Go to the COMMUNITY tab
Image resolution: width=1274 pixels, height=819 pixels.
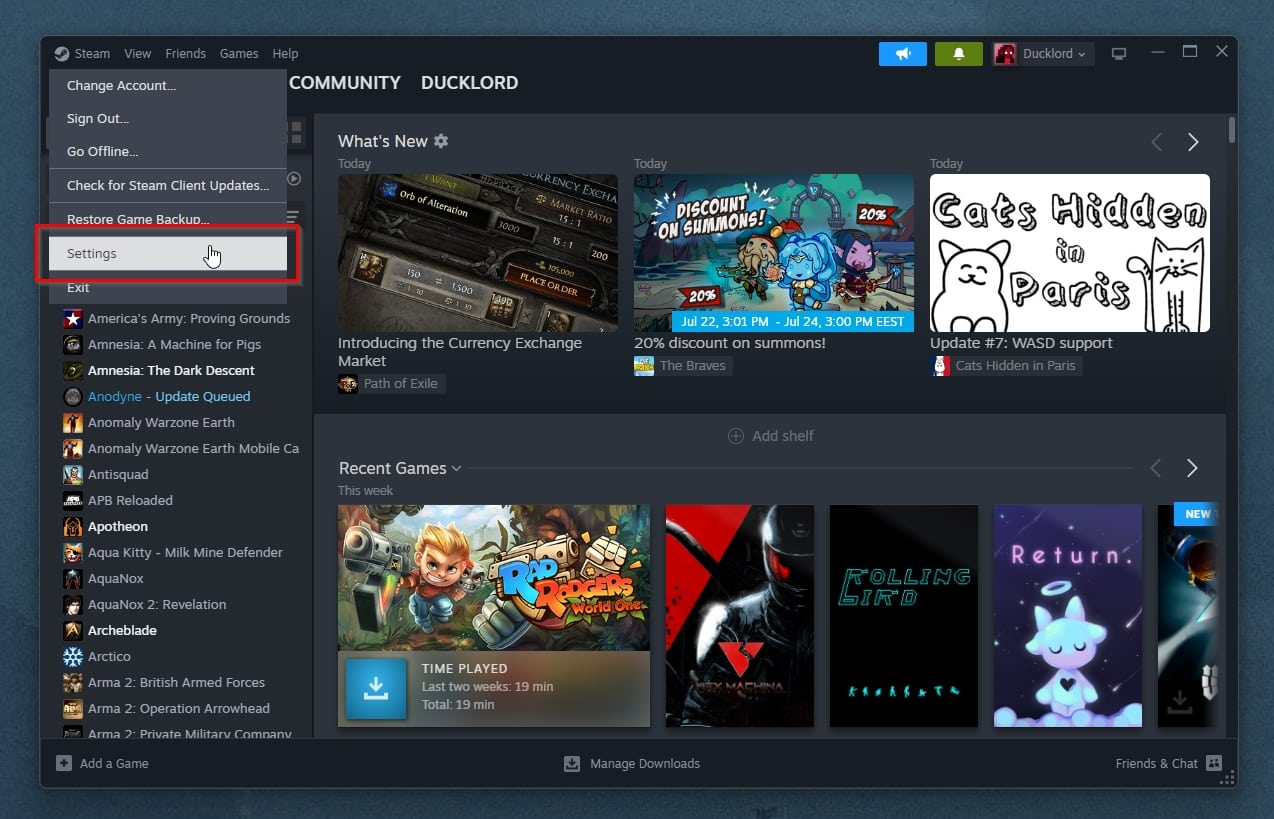(345, 83)
